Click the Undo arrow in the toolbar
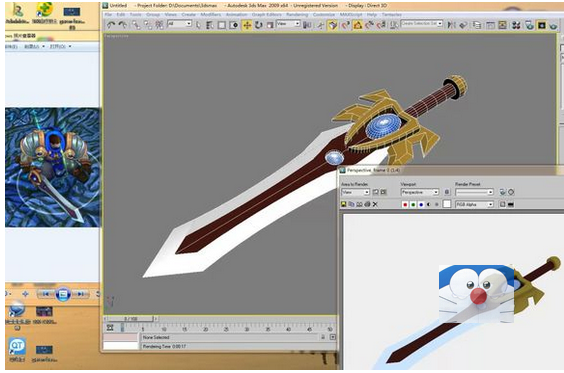 coord(111,25)
